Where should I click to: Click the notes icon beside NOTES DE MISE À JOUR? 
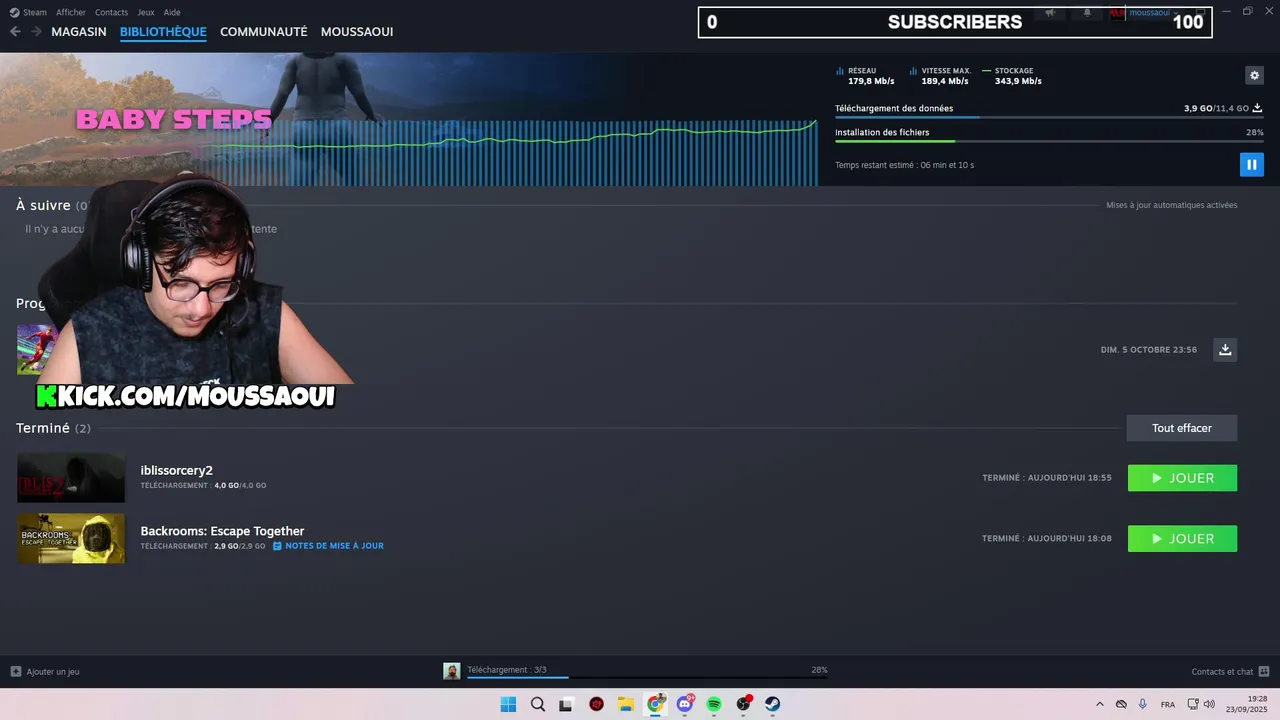(277, 546)
